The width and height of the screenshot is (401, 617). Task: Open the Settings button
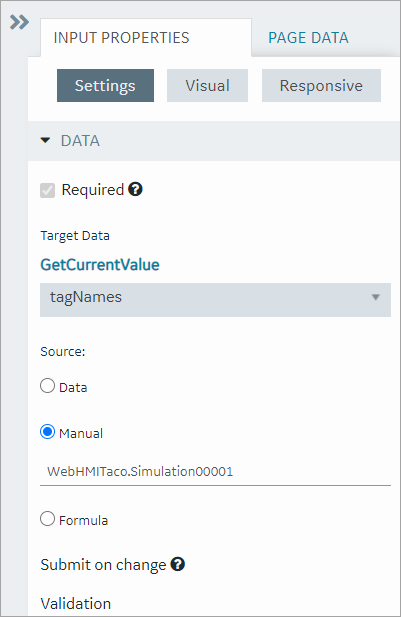[x=105, y=85]
